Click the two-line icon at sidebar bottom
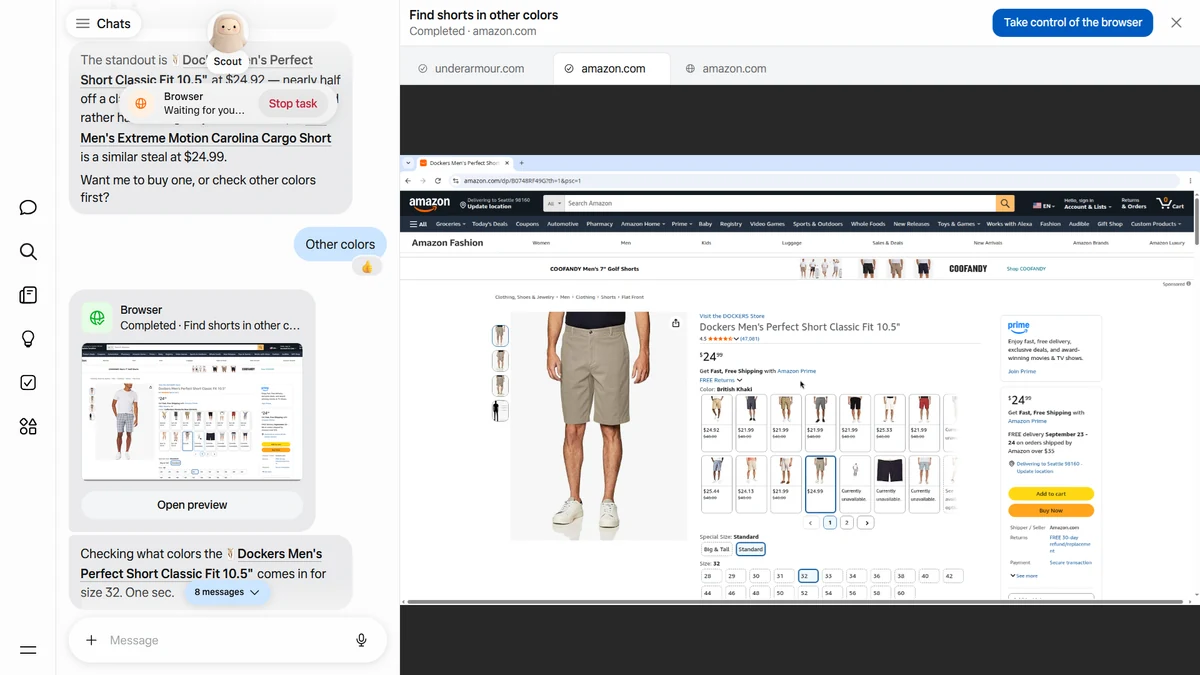The width and height of the screenshot is (1200, 675). click(x=28, y=650)
